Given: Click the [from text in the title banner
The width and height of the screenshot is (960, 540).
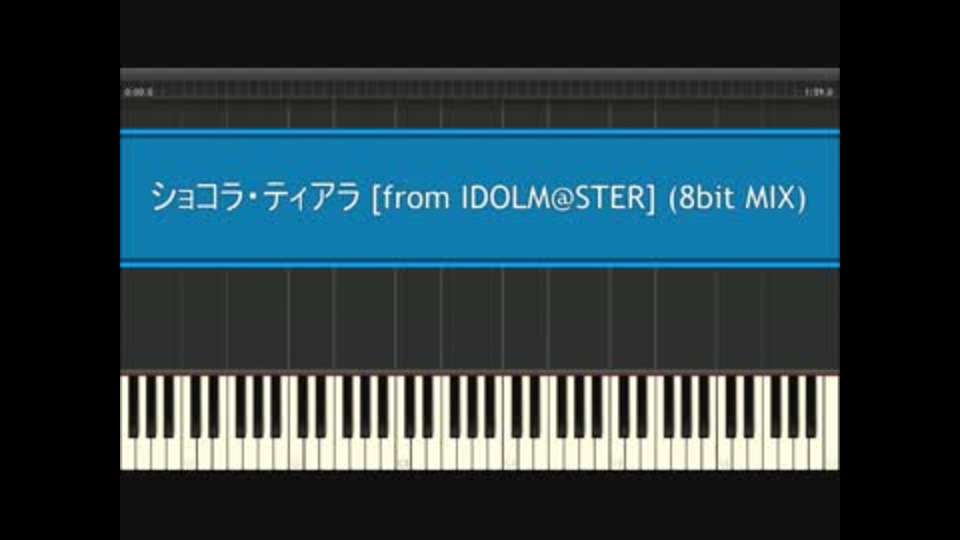Looking at the screenshot, I should click(411, 198).
